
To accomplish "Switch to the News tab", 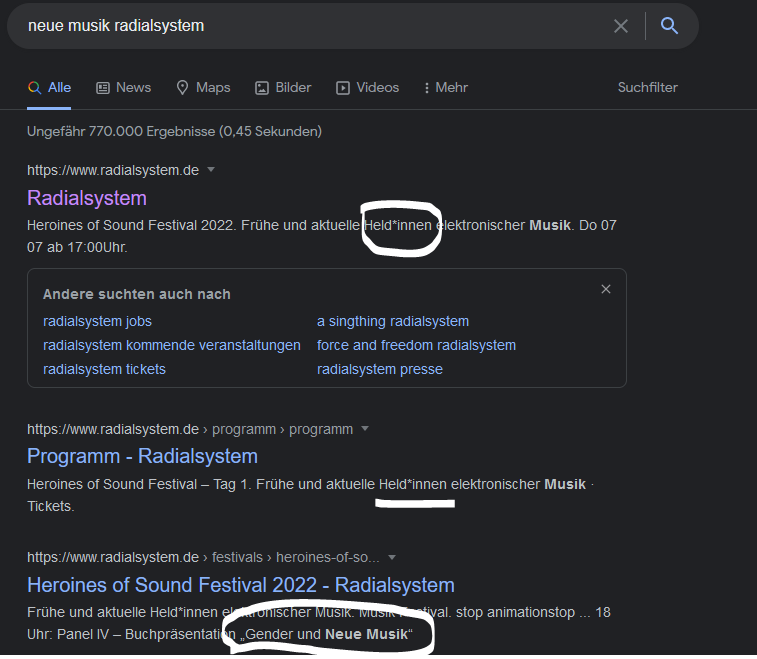I will (124, 87).
